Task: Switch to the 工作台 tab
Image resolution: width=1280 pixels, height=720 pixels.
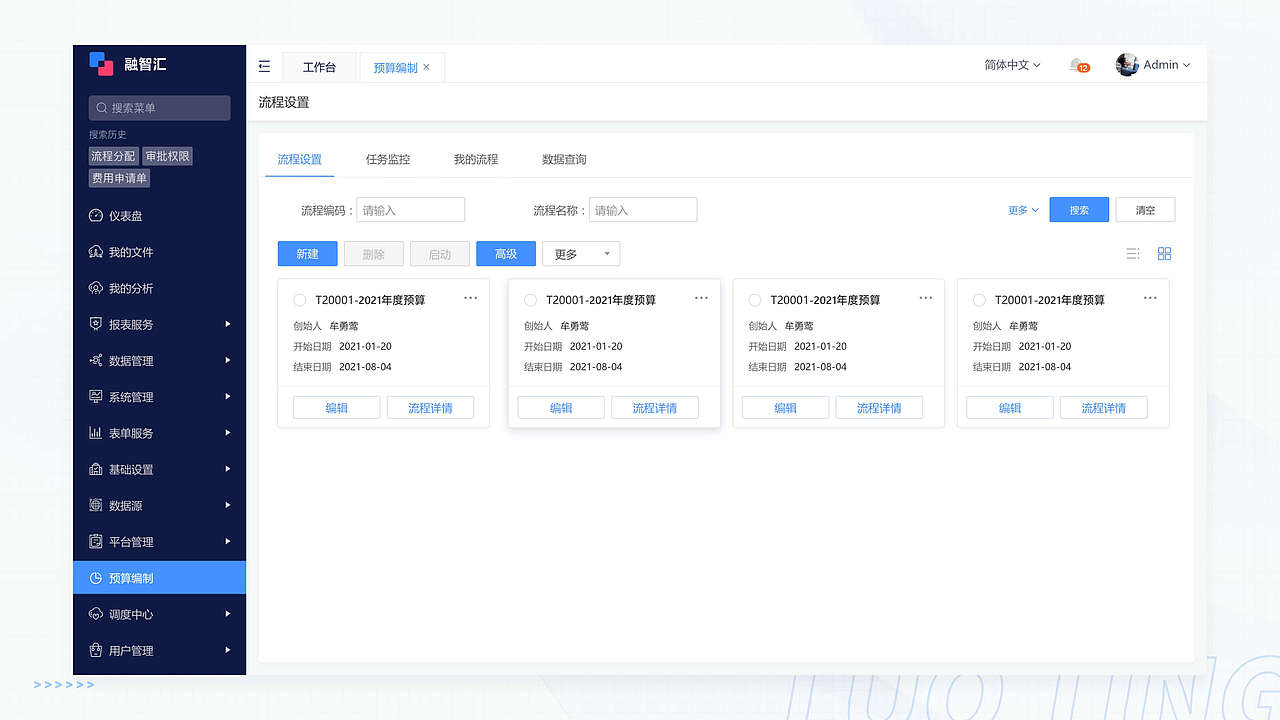Action: [319, 67]
